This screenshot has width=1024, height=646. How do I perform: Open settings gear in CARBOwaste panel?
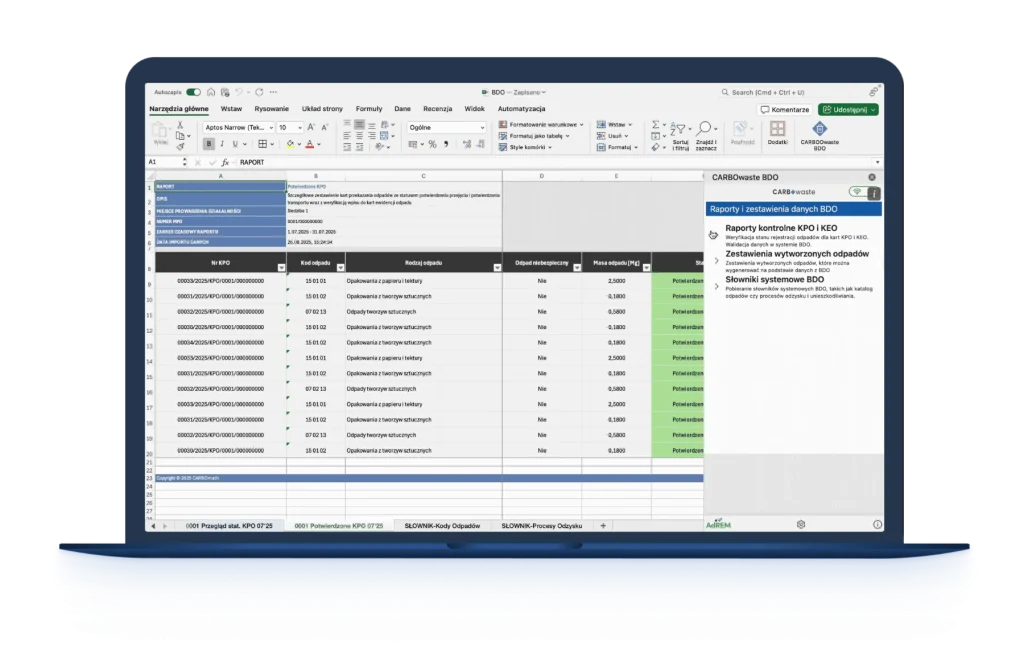(801, 524)
